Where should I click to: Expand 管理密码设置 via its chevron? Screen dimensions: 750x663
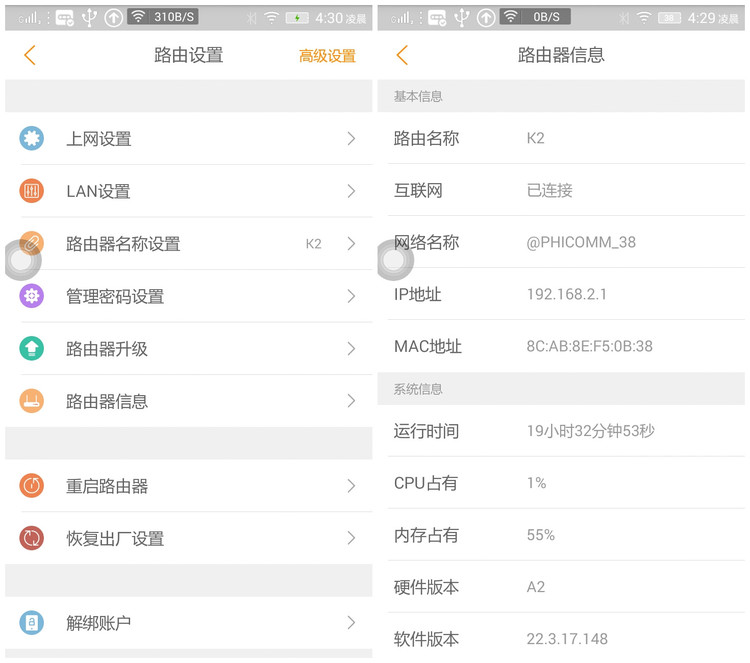[x=352, y=296]
